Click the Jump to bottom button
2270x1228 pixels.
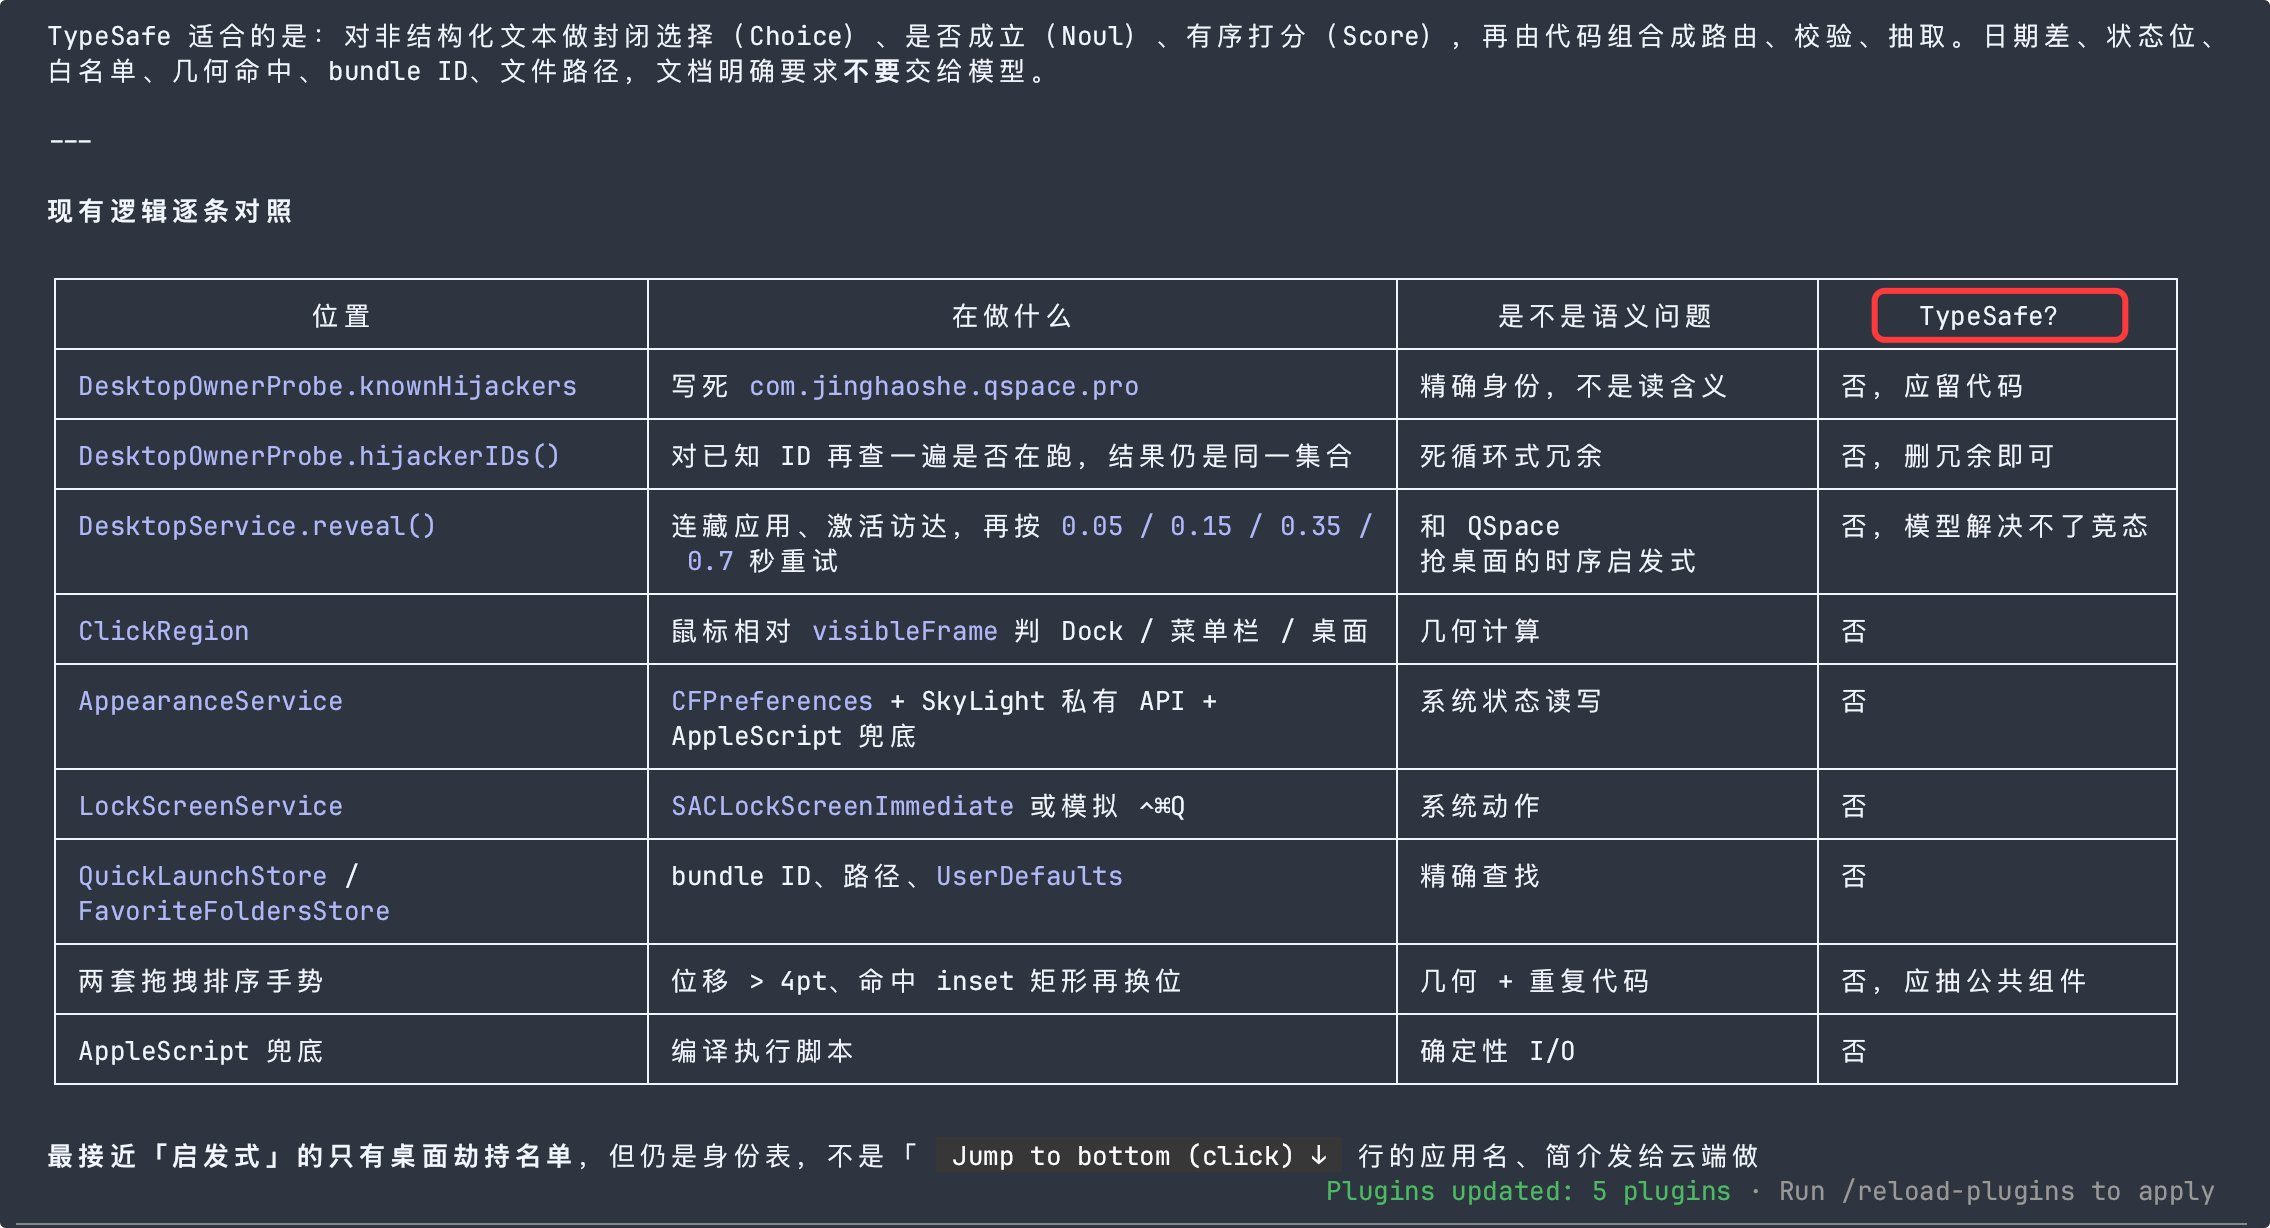1139,1156
